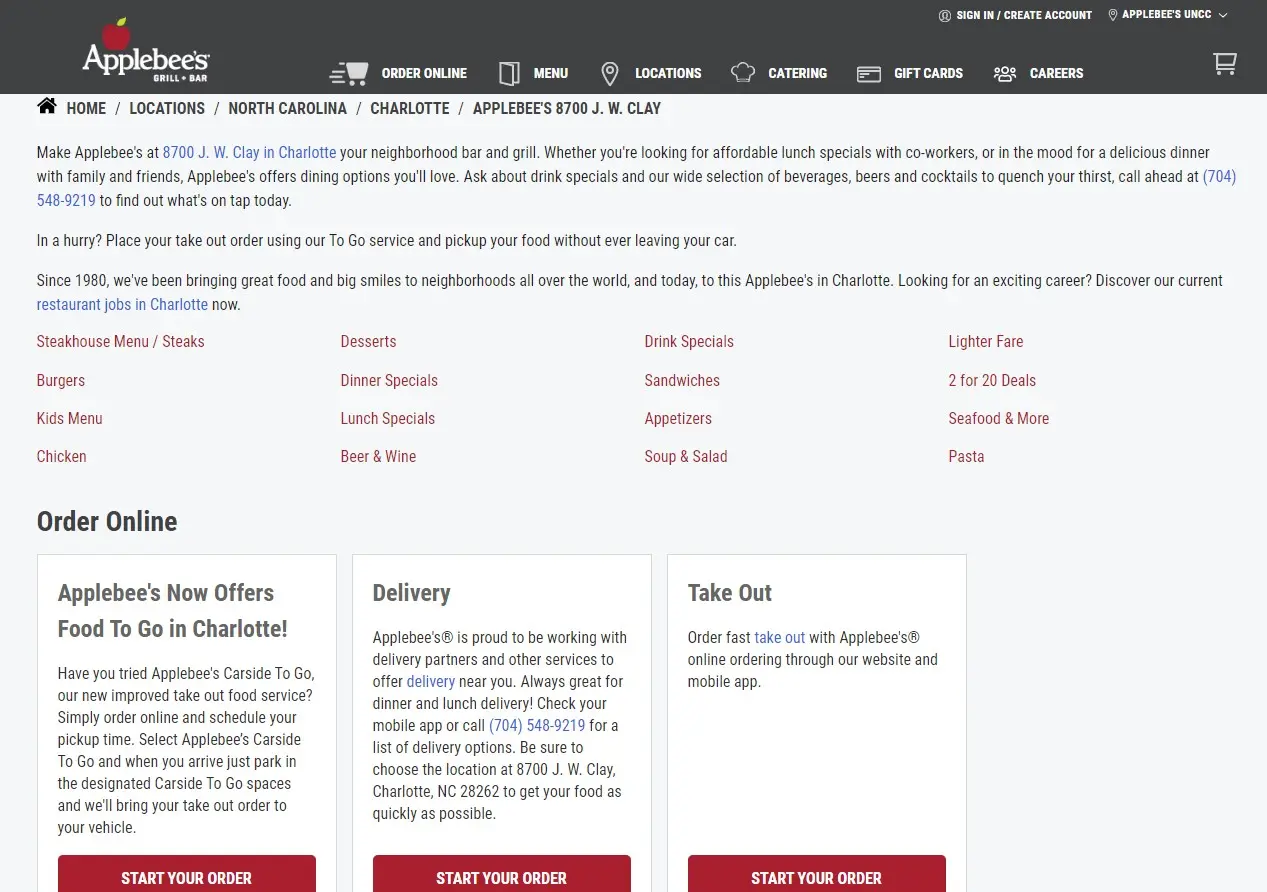This screenshot has height=892, width=1267.
Task: Open the Beer & Wine link
Action: tap(378, 457)
